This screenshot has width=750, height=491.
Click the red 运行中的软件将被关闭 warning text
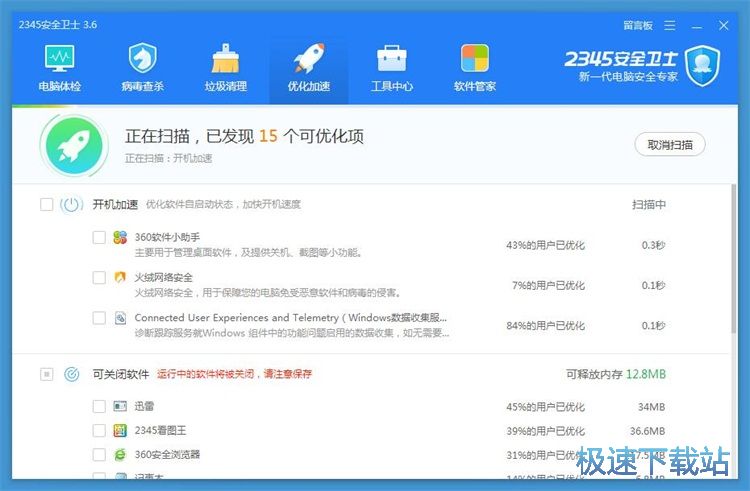tap(234, 374)
